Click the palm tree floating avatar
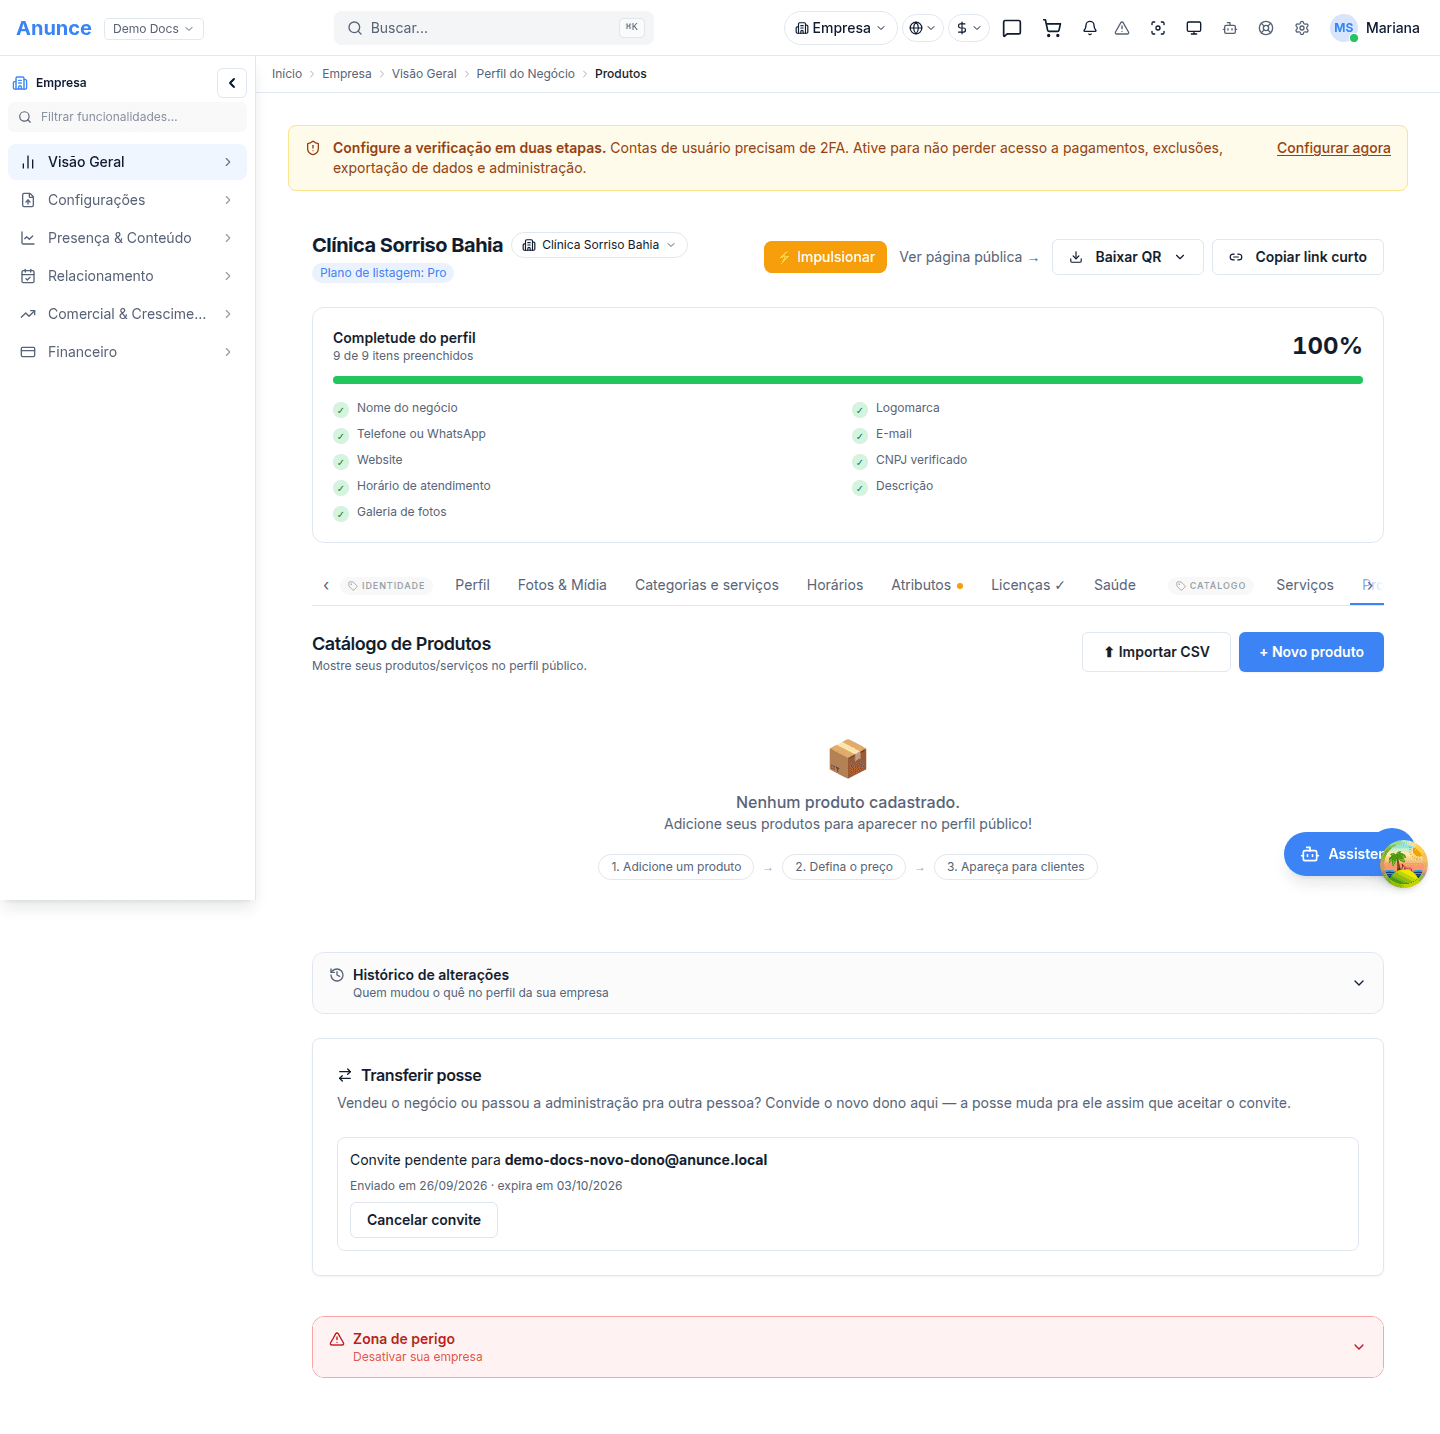 point(1403,864)
